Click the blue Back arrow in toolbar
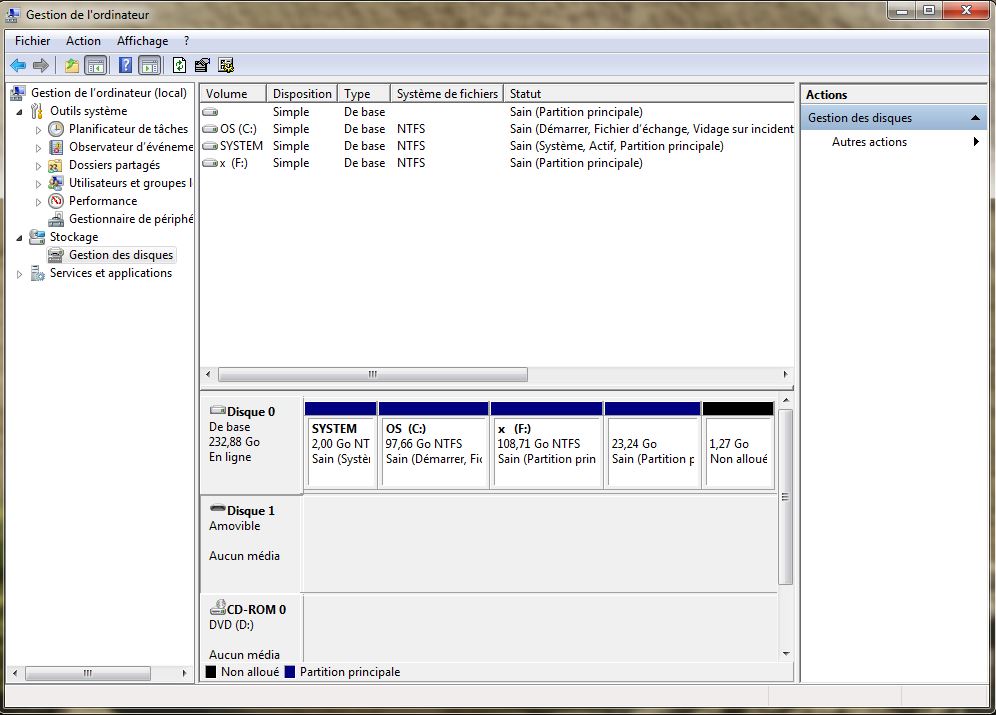This screenshot has height=715, width=996. click(x=18, y=65)
